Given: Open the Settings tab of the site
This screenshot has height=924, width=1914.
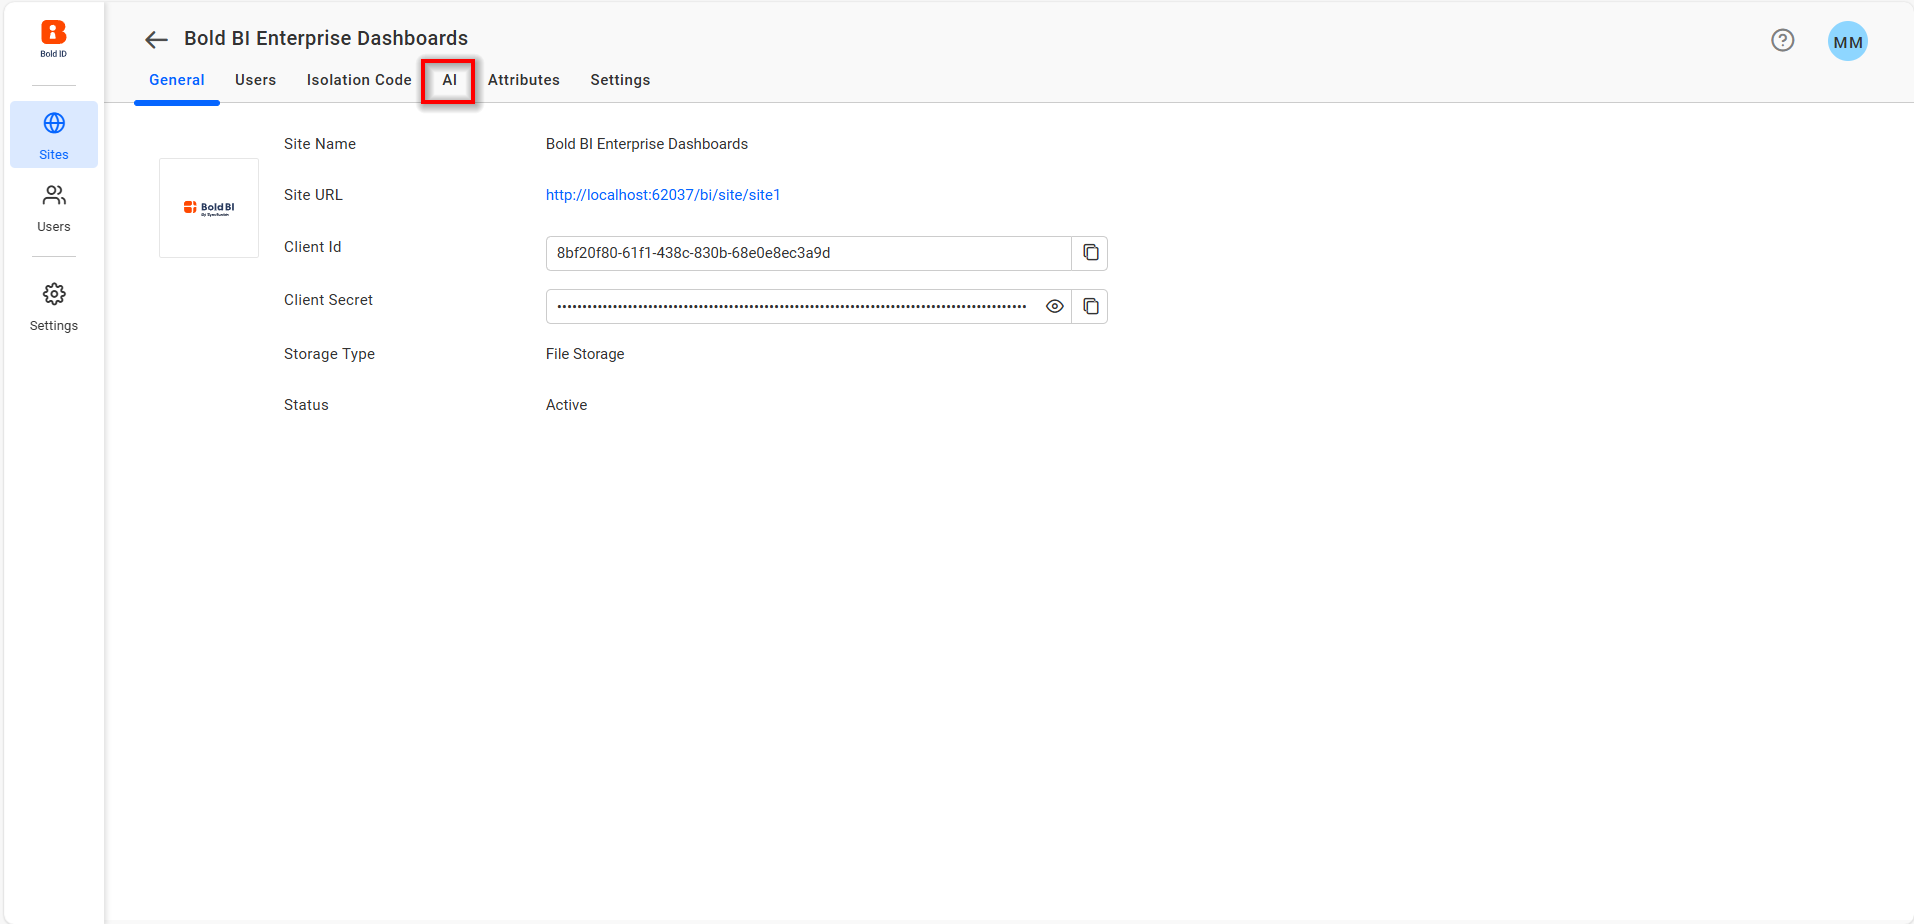Looking at the screenshot, I should (620, 80).
